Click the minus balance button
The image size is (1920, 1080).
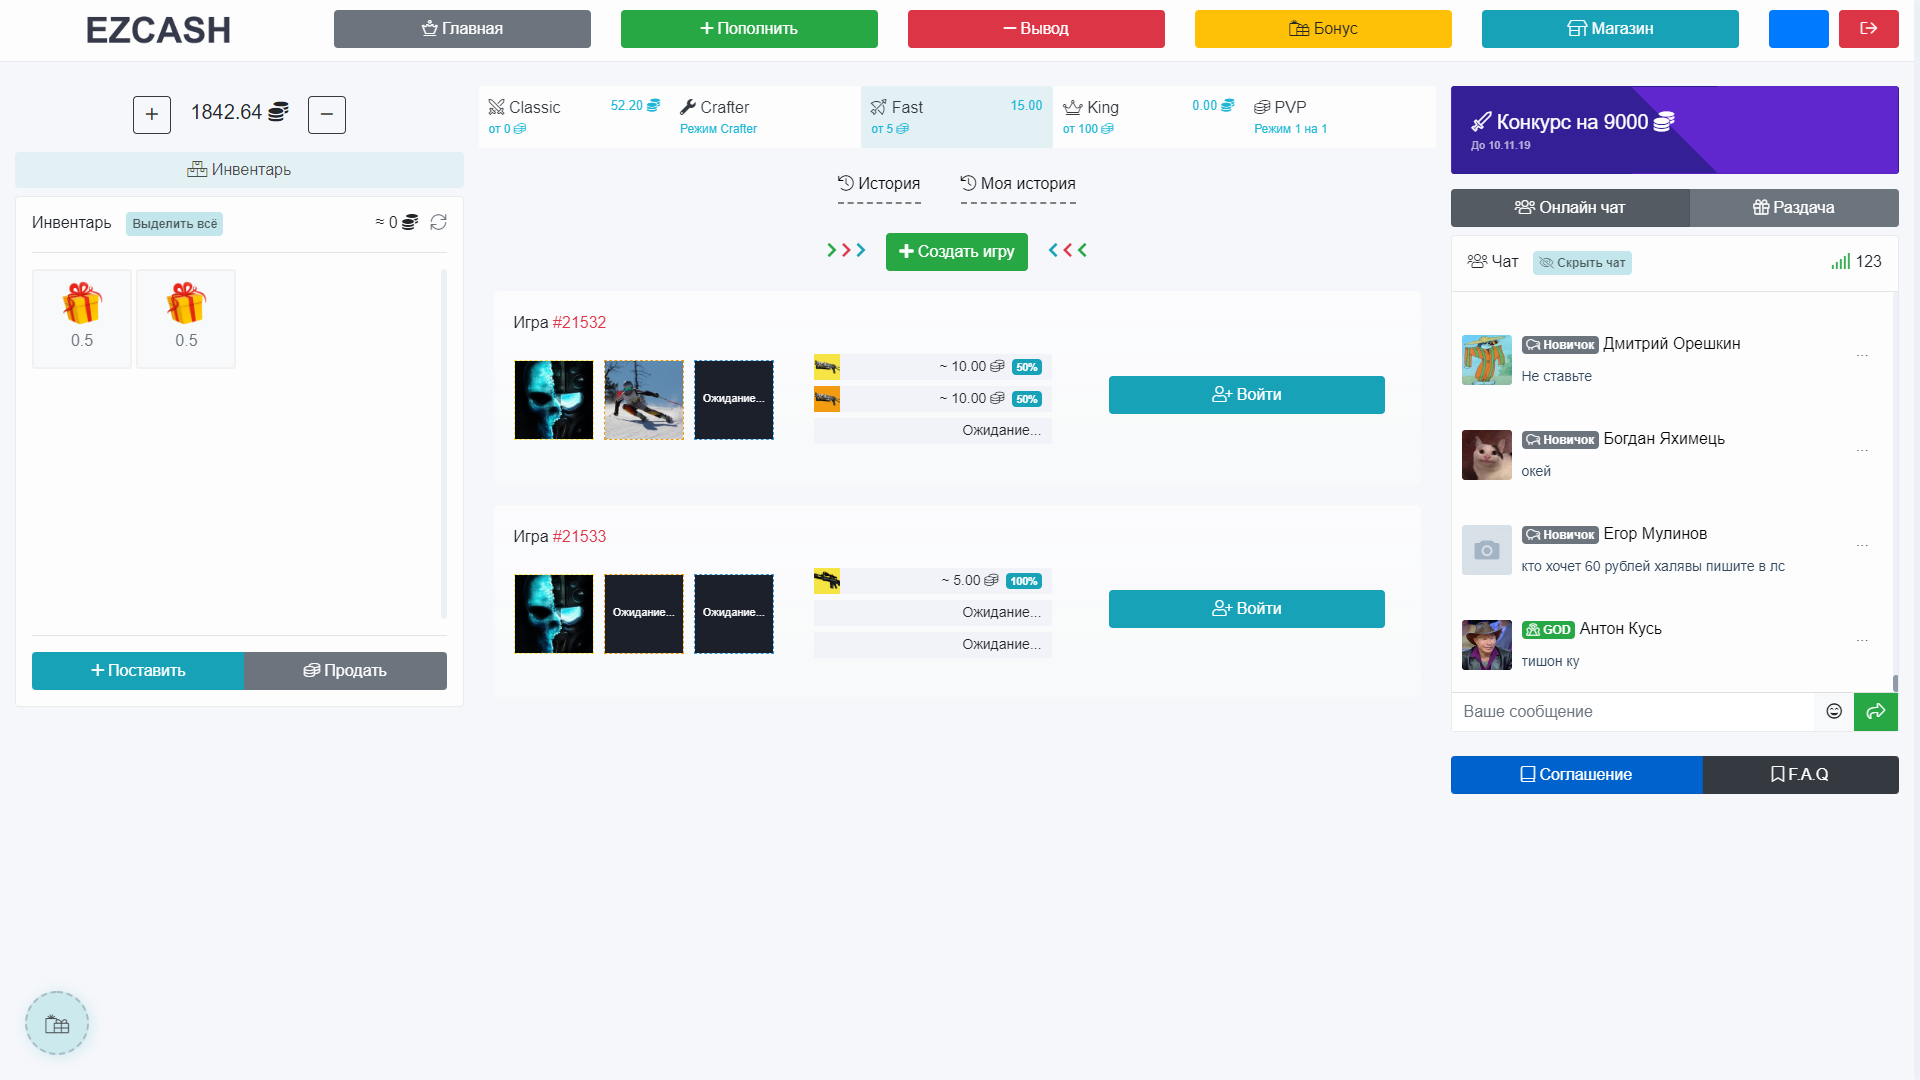click(327, 114)
